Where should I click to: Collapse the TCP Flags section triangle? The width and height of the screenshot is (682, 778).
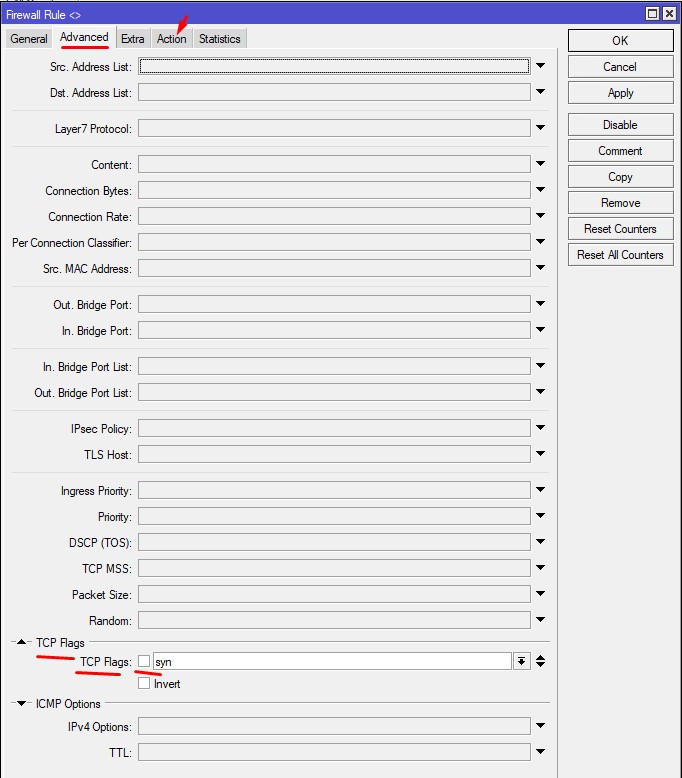point(22,642)
